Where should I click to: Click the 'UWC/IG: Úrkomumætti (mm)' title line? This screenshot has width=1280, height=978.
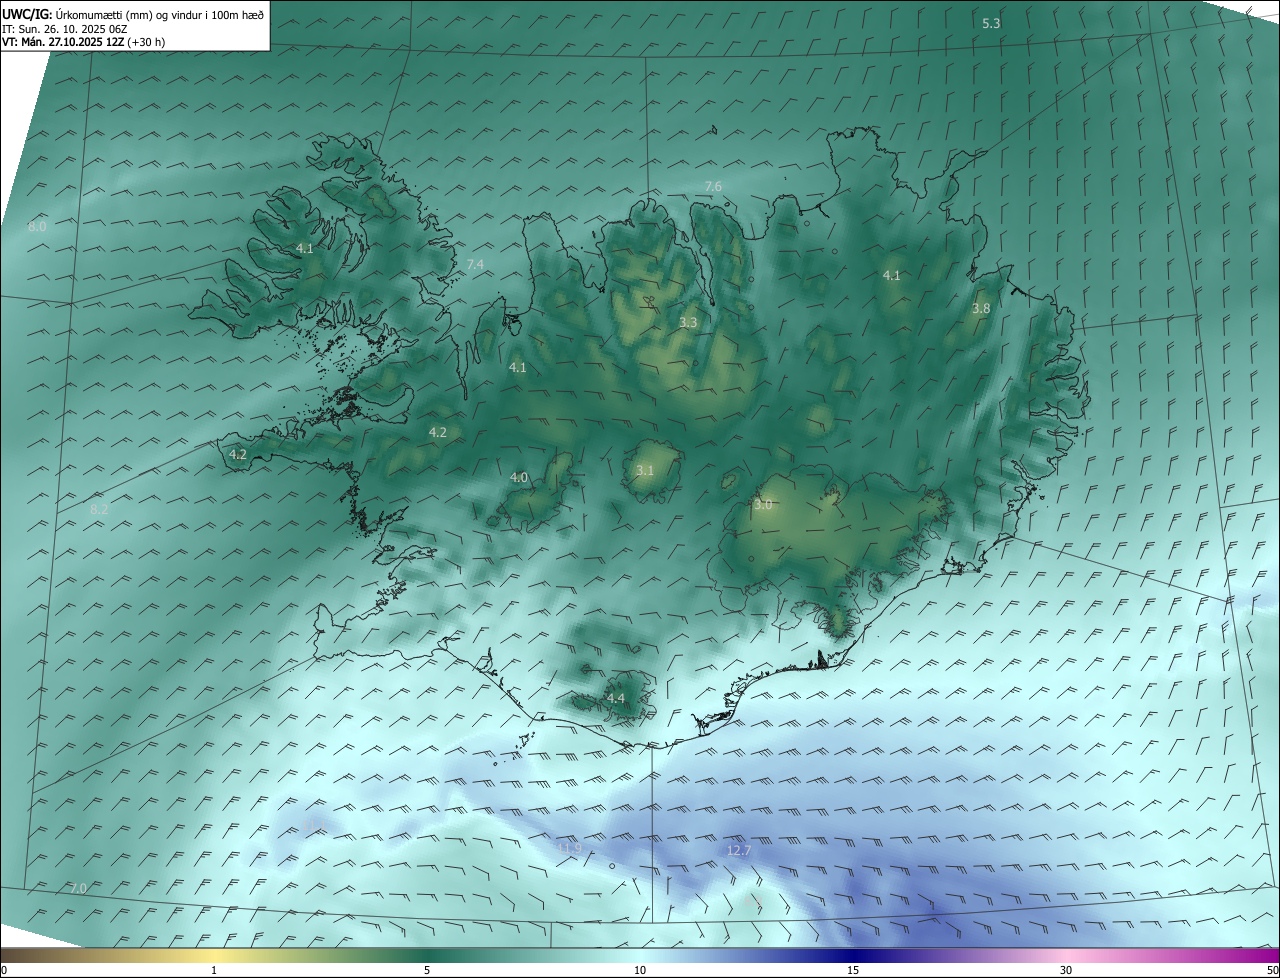pos(133,14)
